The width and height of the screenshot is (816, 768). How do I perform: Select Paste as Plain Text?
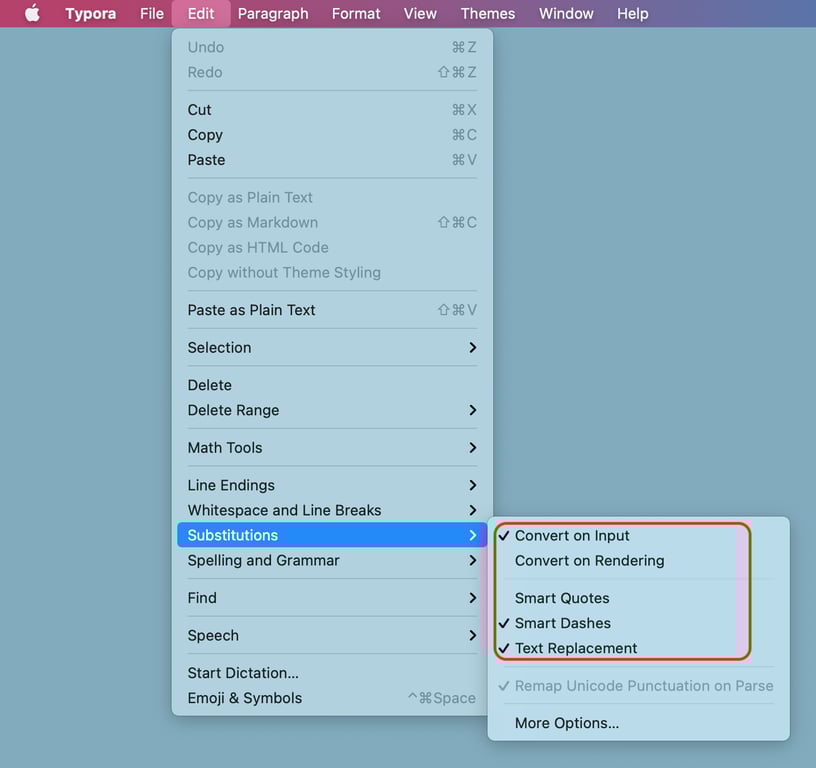tap(332, 310)
